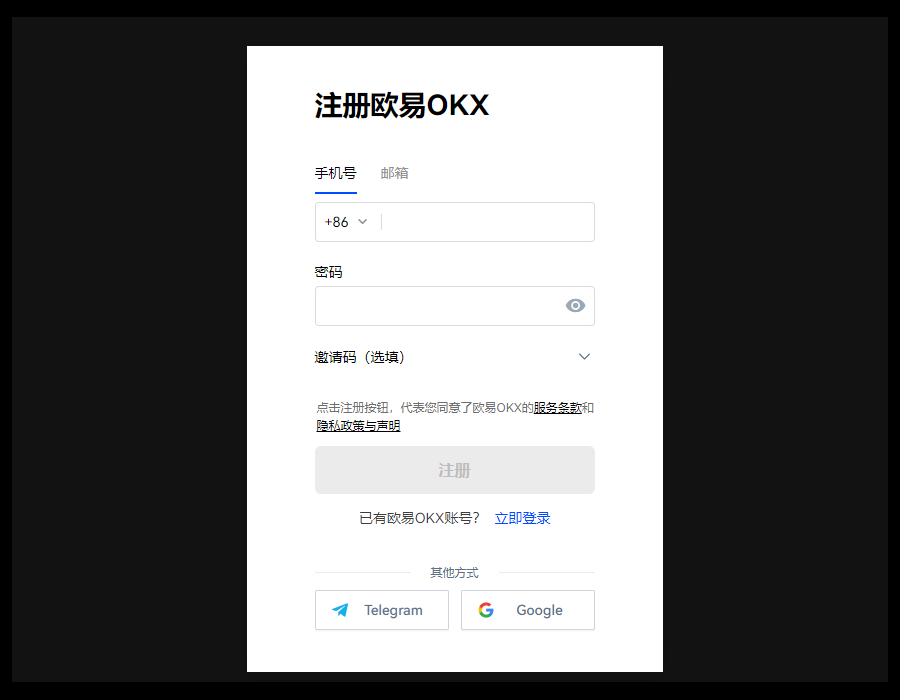The image size is (900, 700).
Task: Click the chevron arrow beside +86
Action: click(x=363, y=222)
